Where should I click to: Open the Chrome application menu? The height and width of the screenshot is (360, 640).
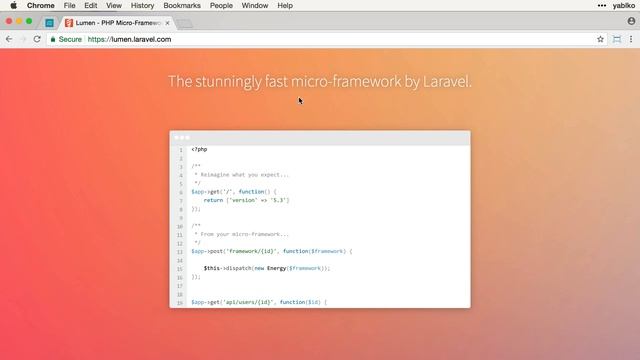point(40,5)
